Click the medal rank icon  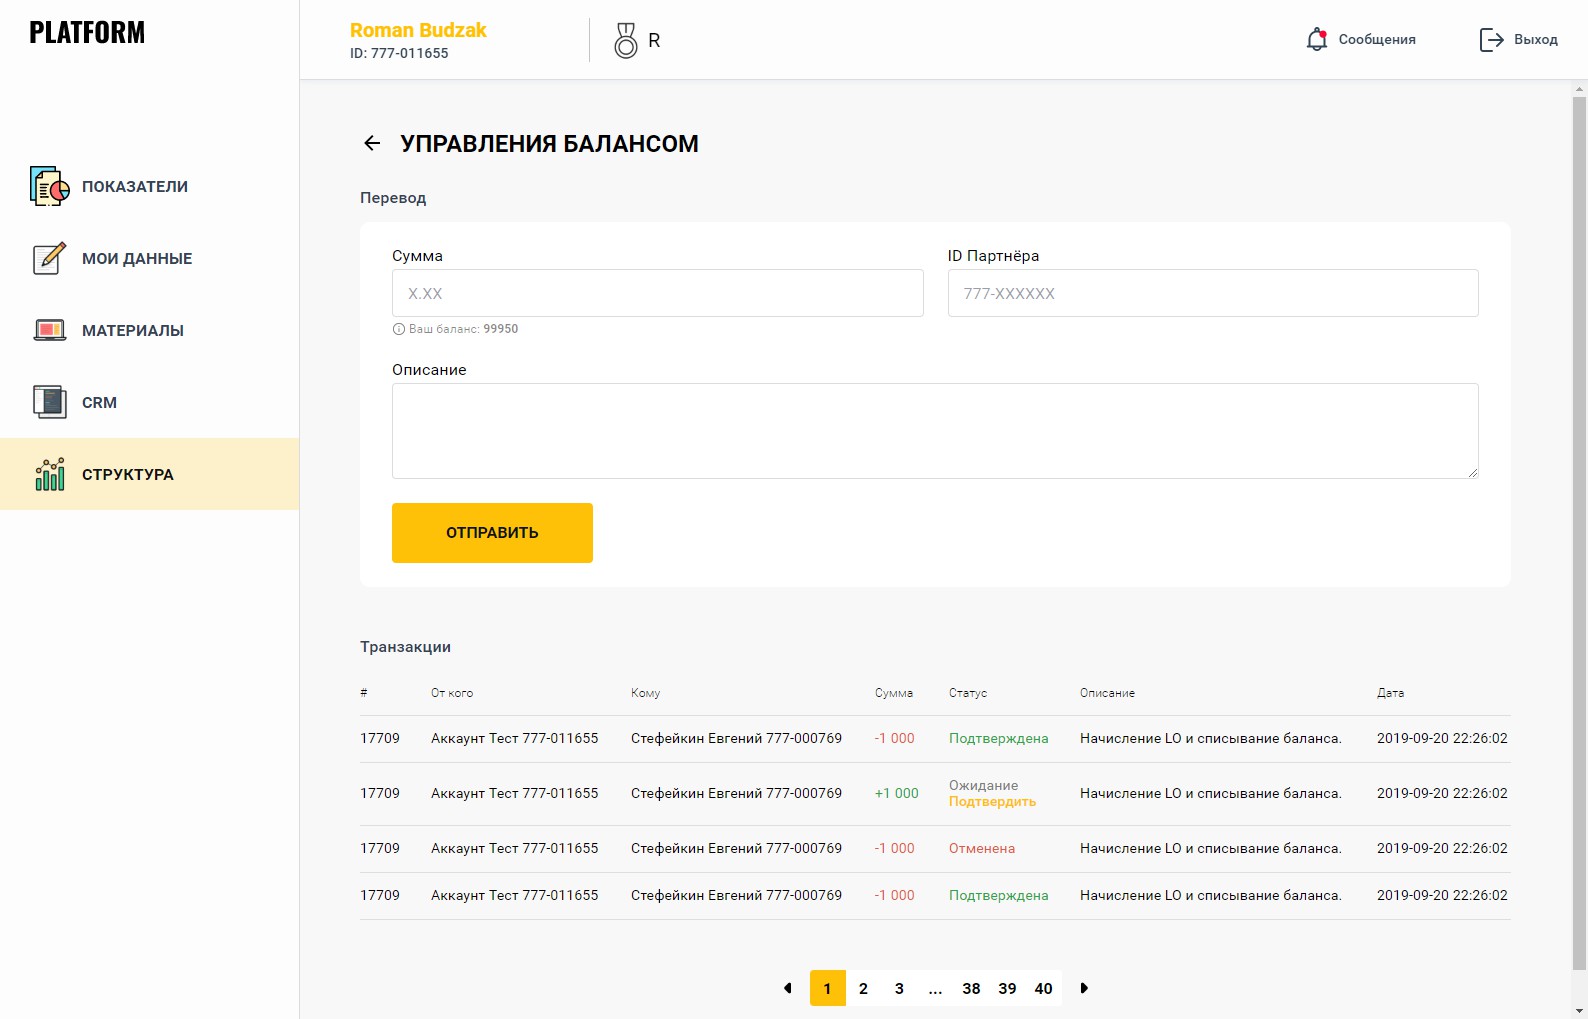pyautogui.click(x=626, y=40)
